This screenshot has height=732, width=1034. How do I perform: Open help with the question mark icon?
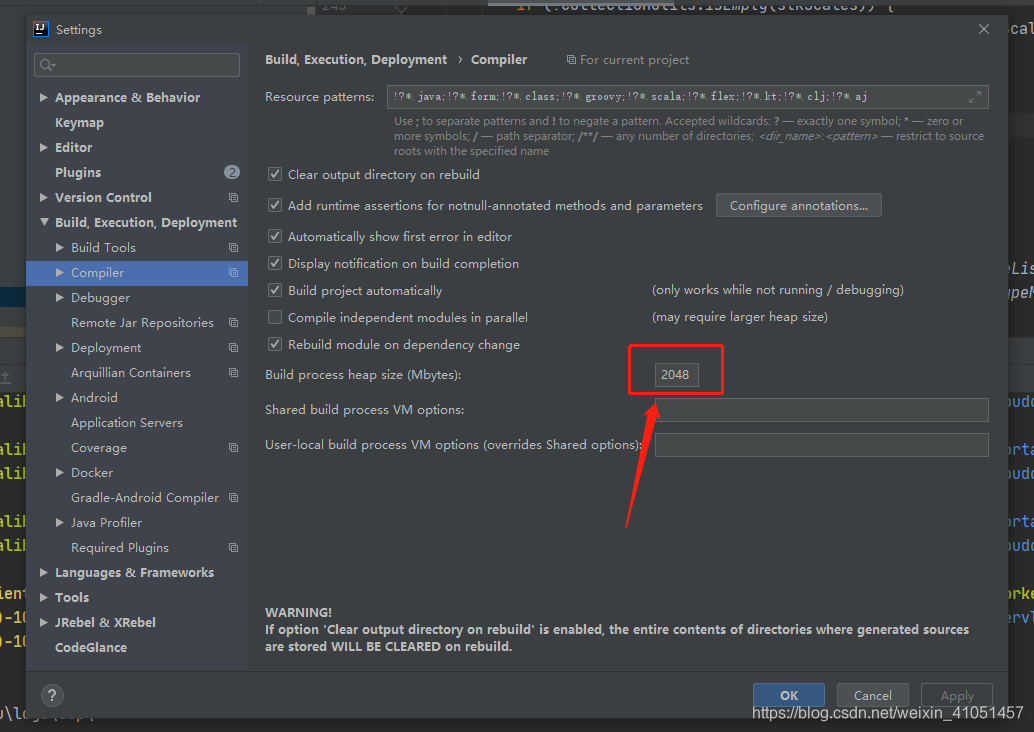[52, 695]
